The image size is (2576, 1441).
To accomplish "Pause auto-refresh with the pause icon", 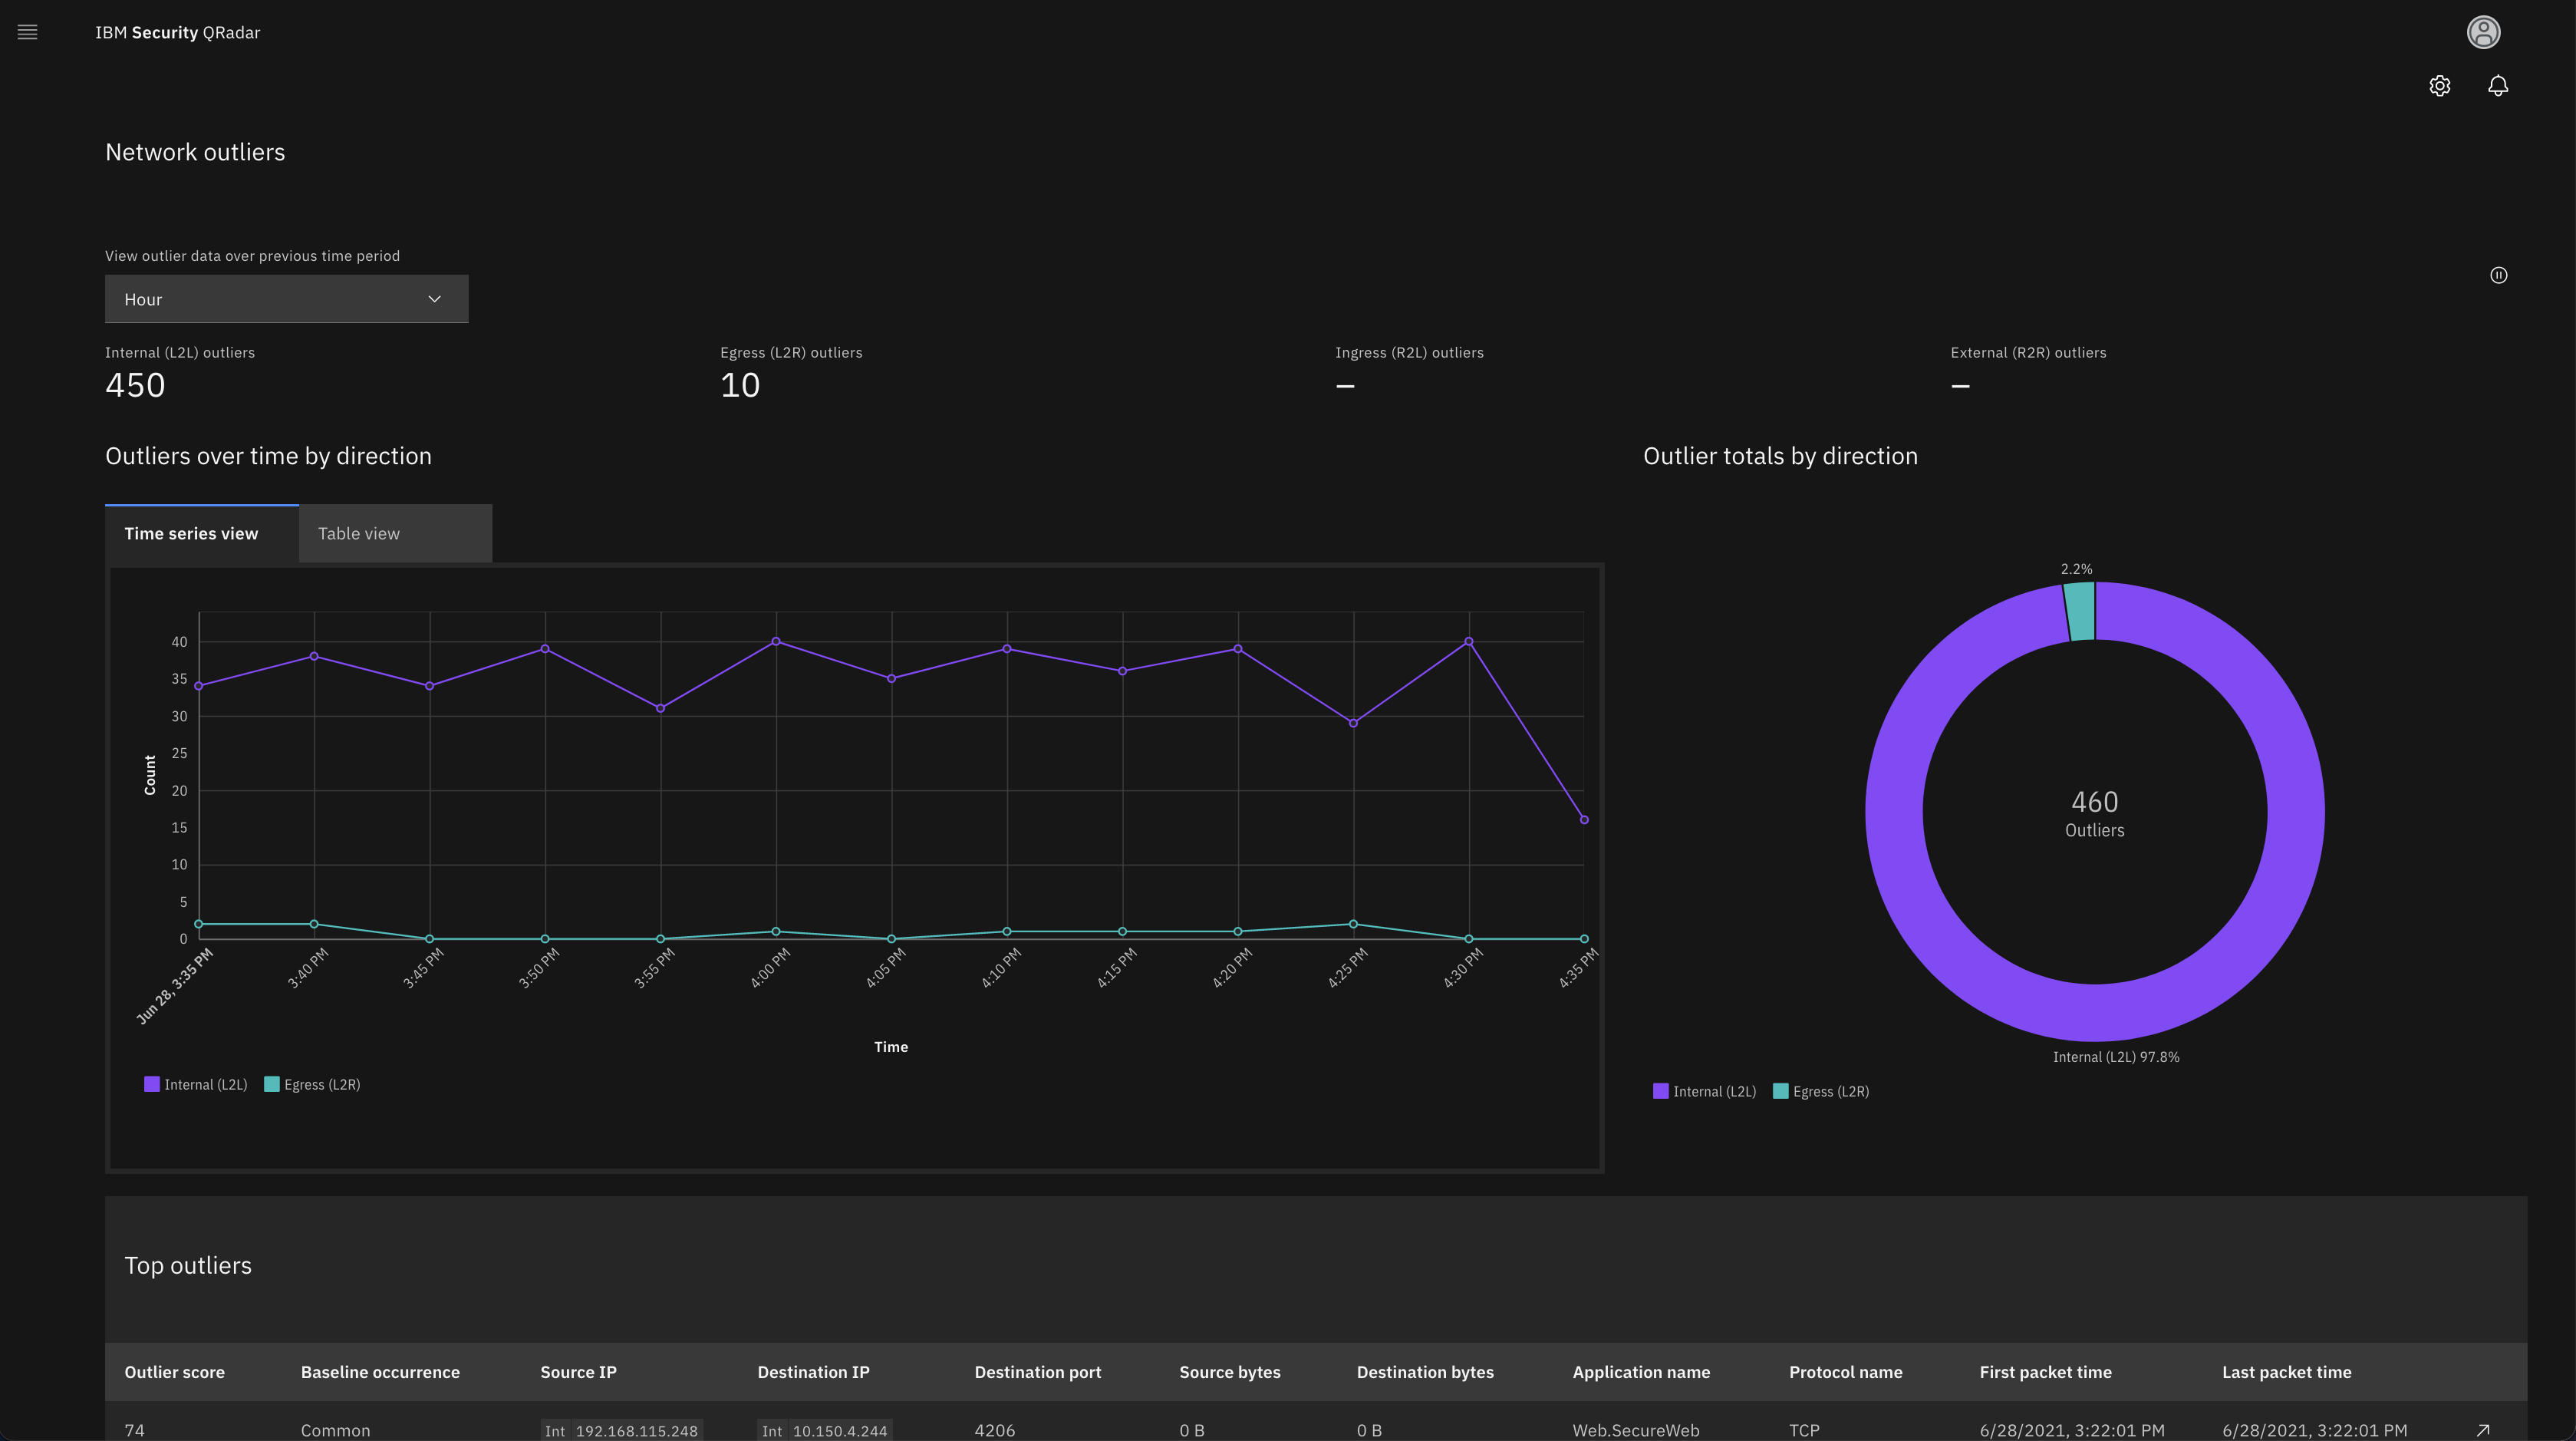I will pyautogui.click(x=2498, y=275).
